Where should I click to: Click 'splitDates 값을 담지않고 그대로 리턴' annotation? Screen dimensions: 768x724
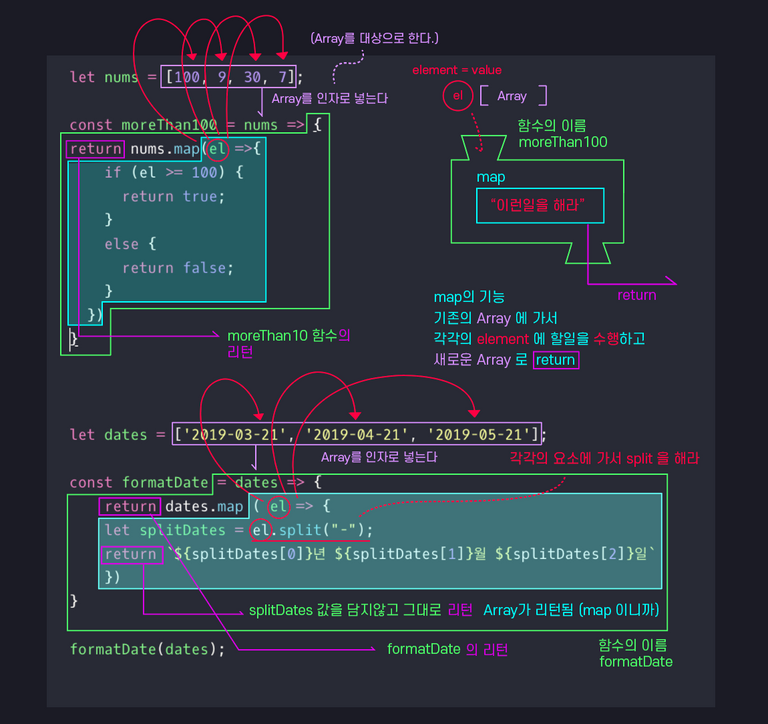pos(360,610)
